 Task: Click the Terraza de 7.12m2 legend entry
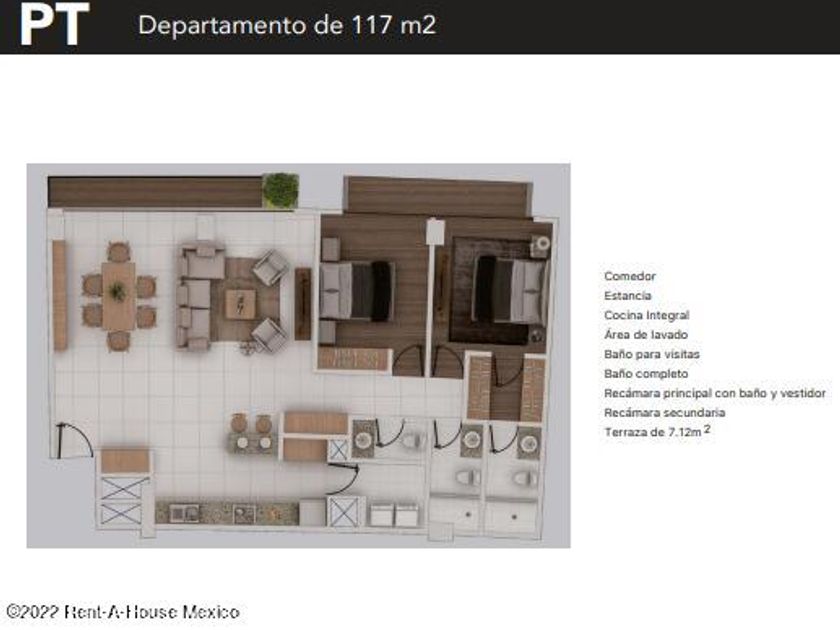[x=657, y=431]
